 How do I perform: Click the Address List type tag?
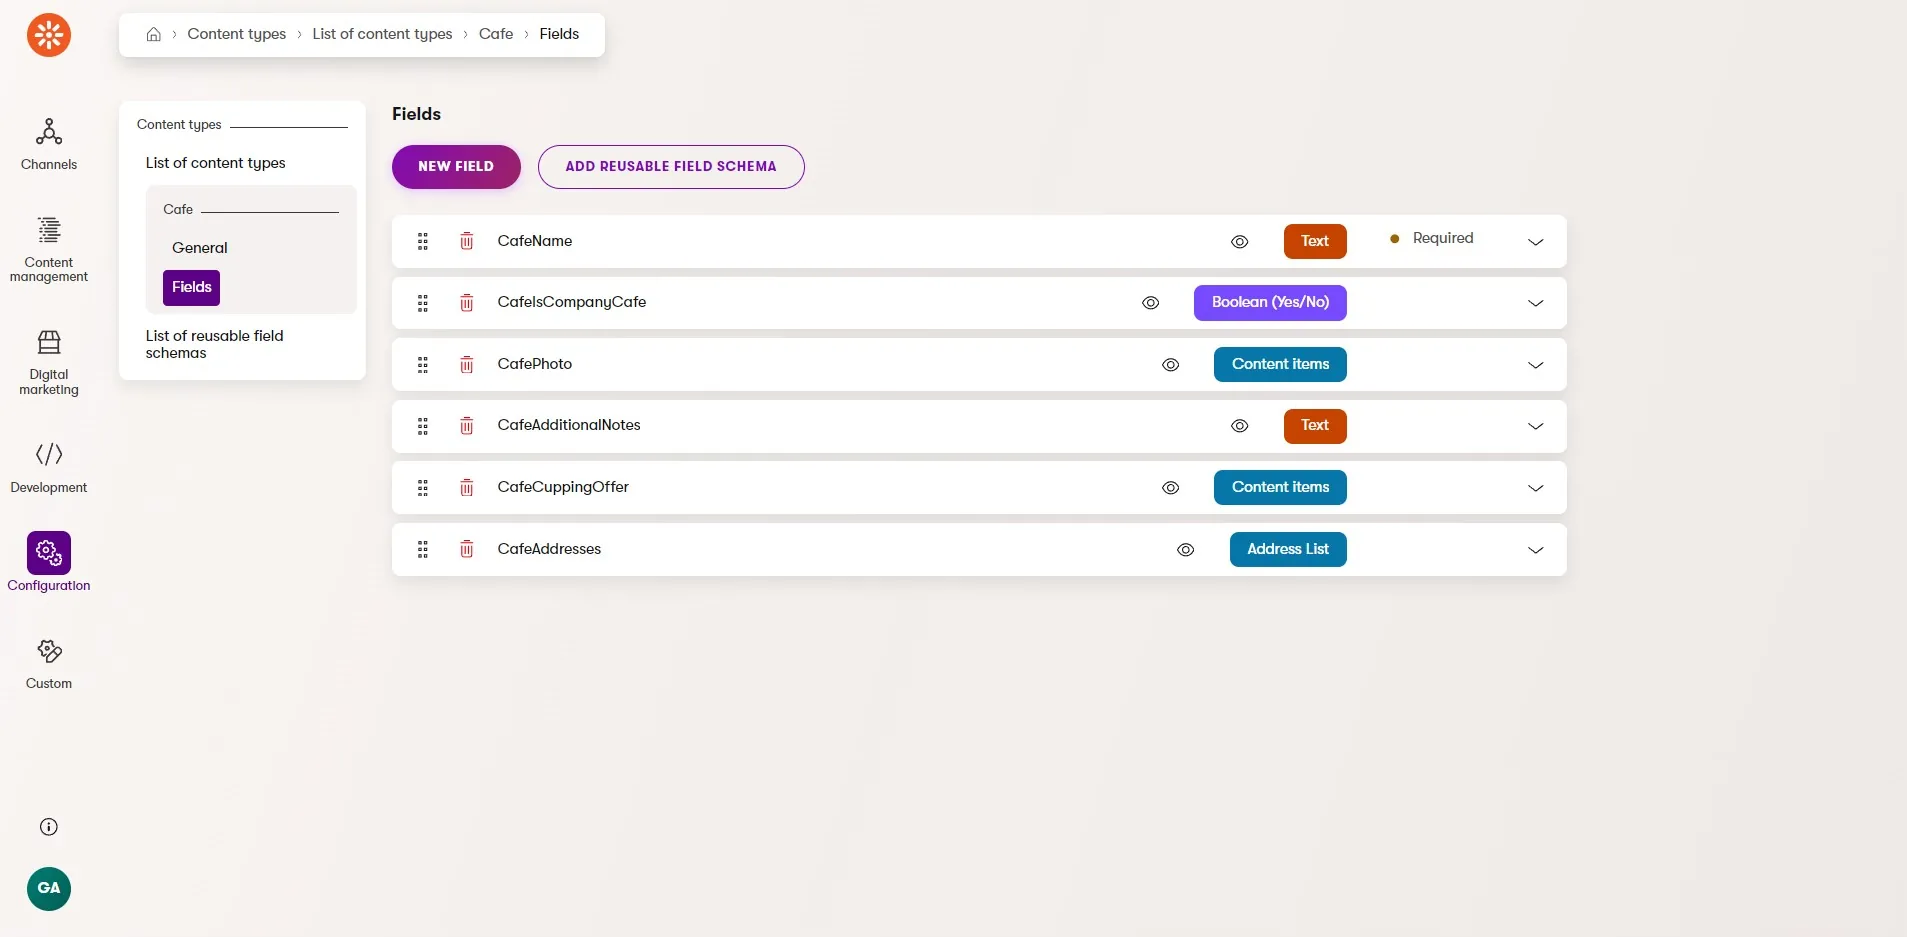click(x=1288, y=549)
